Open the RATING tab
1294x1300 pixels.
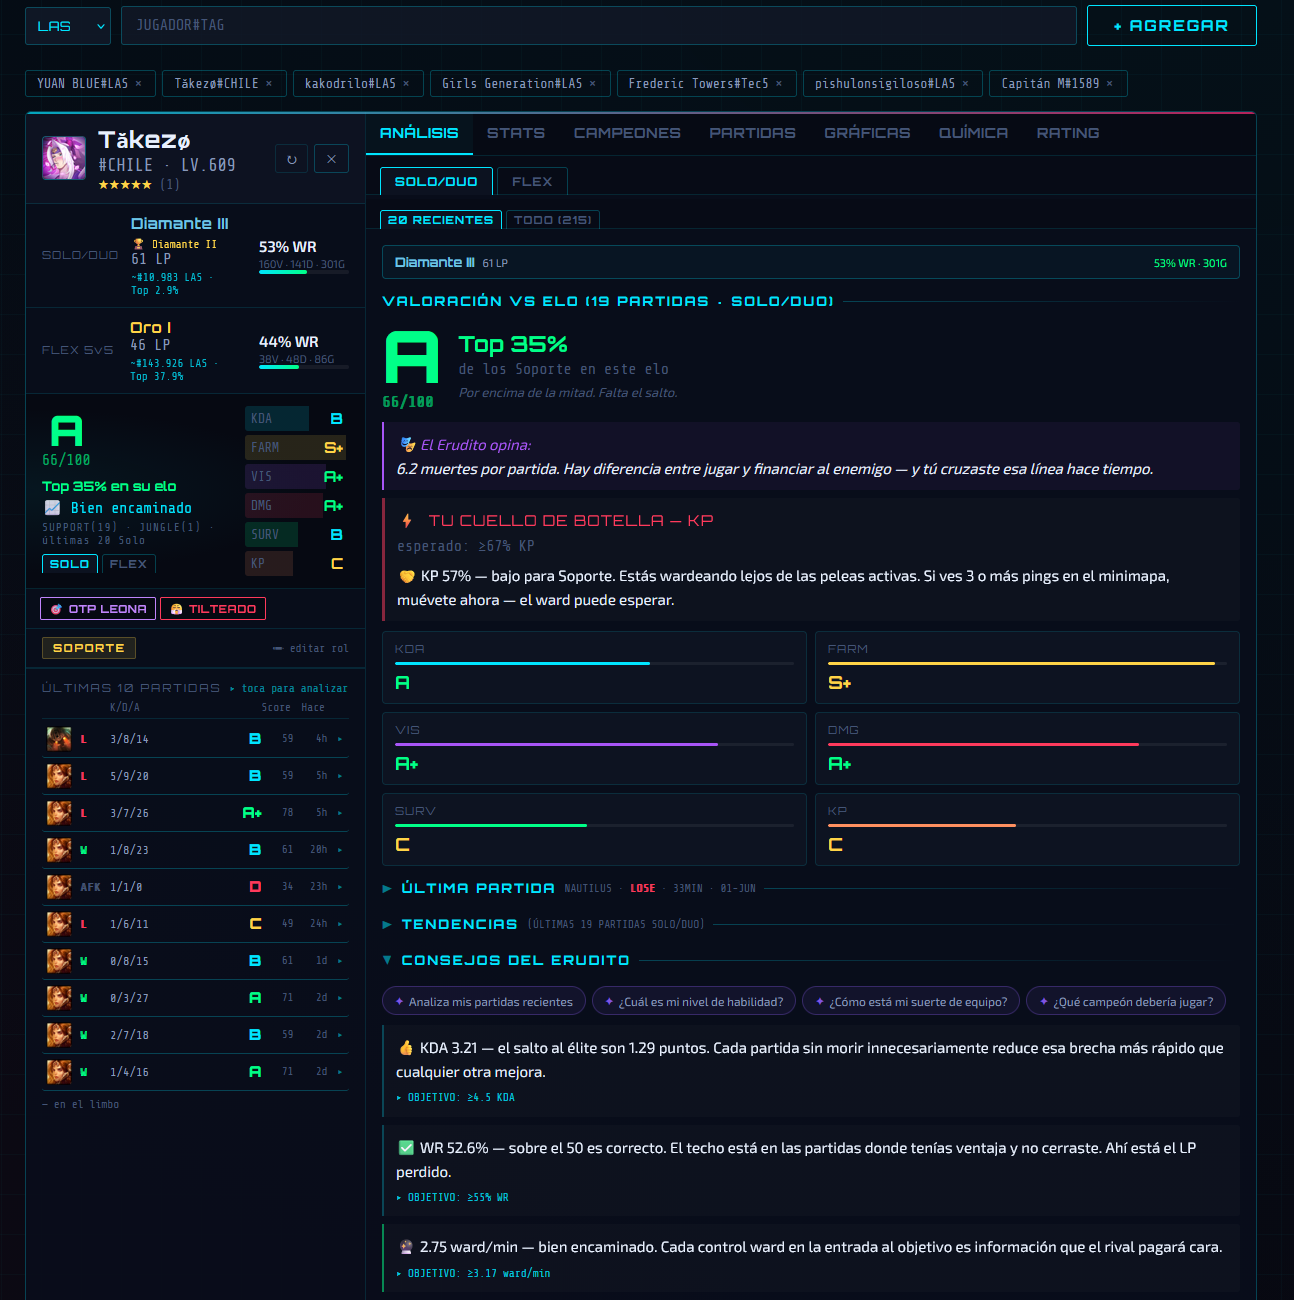(1068, 133)
